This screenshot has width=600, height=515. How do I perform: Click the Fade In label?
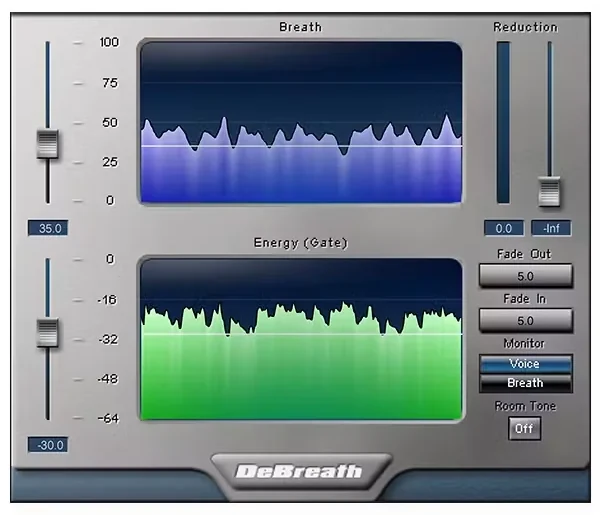pos(524,299)
